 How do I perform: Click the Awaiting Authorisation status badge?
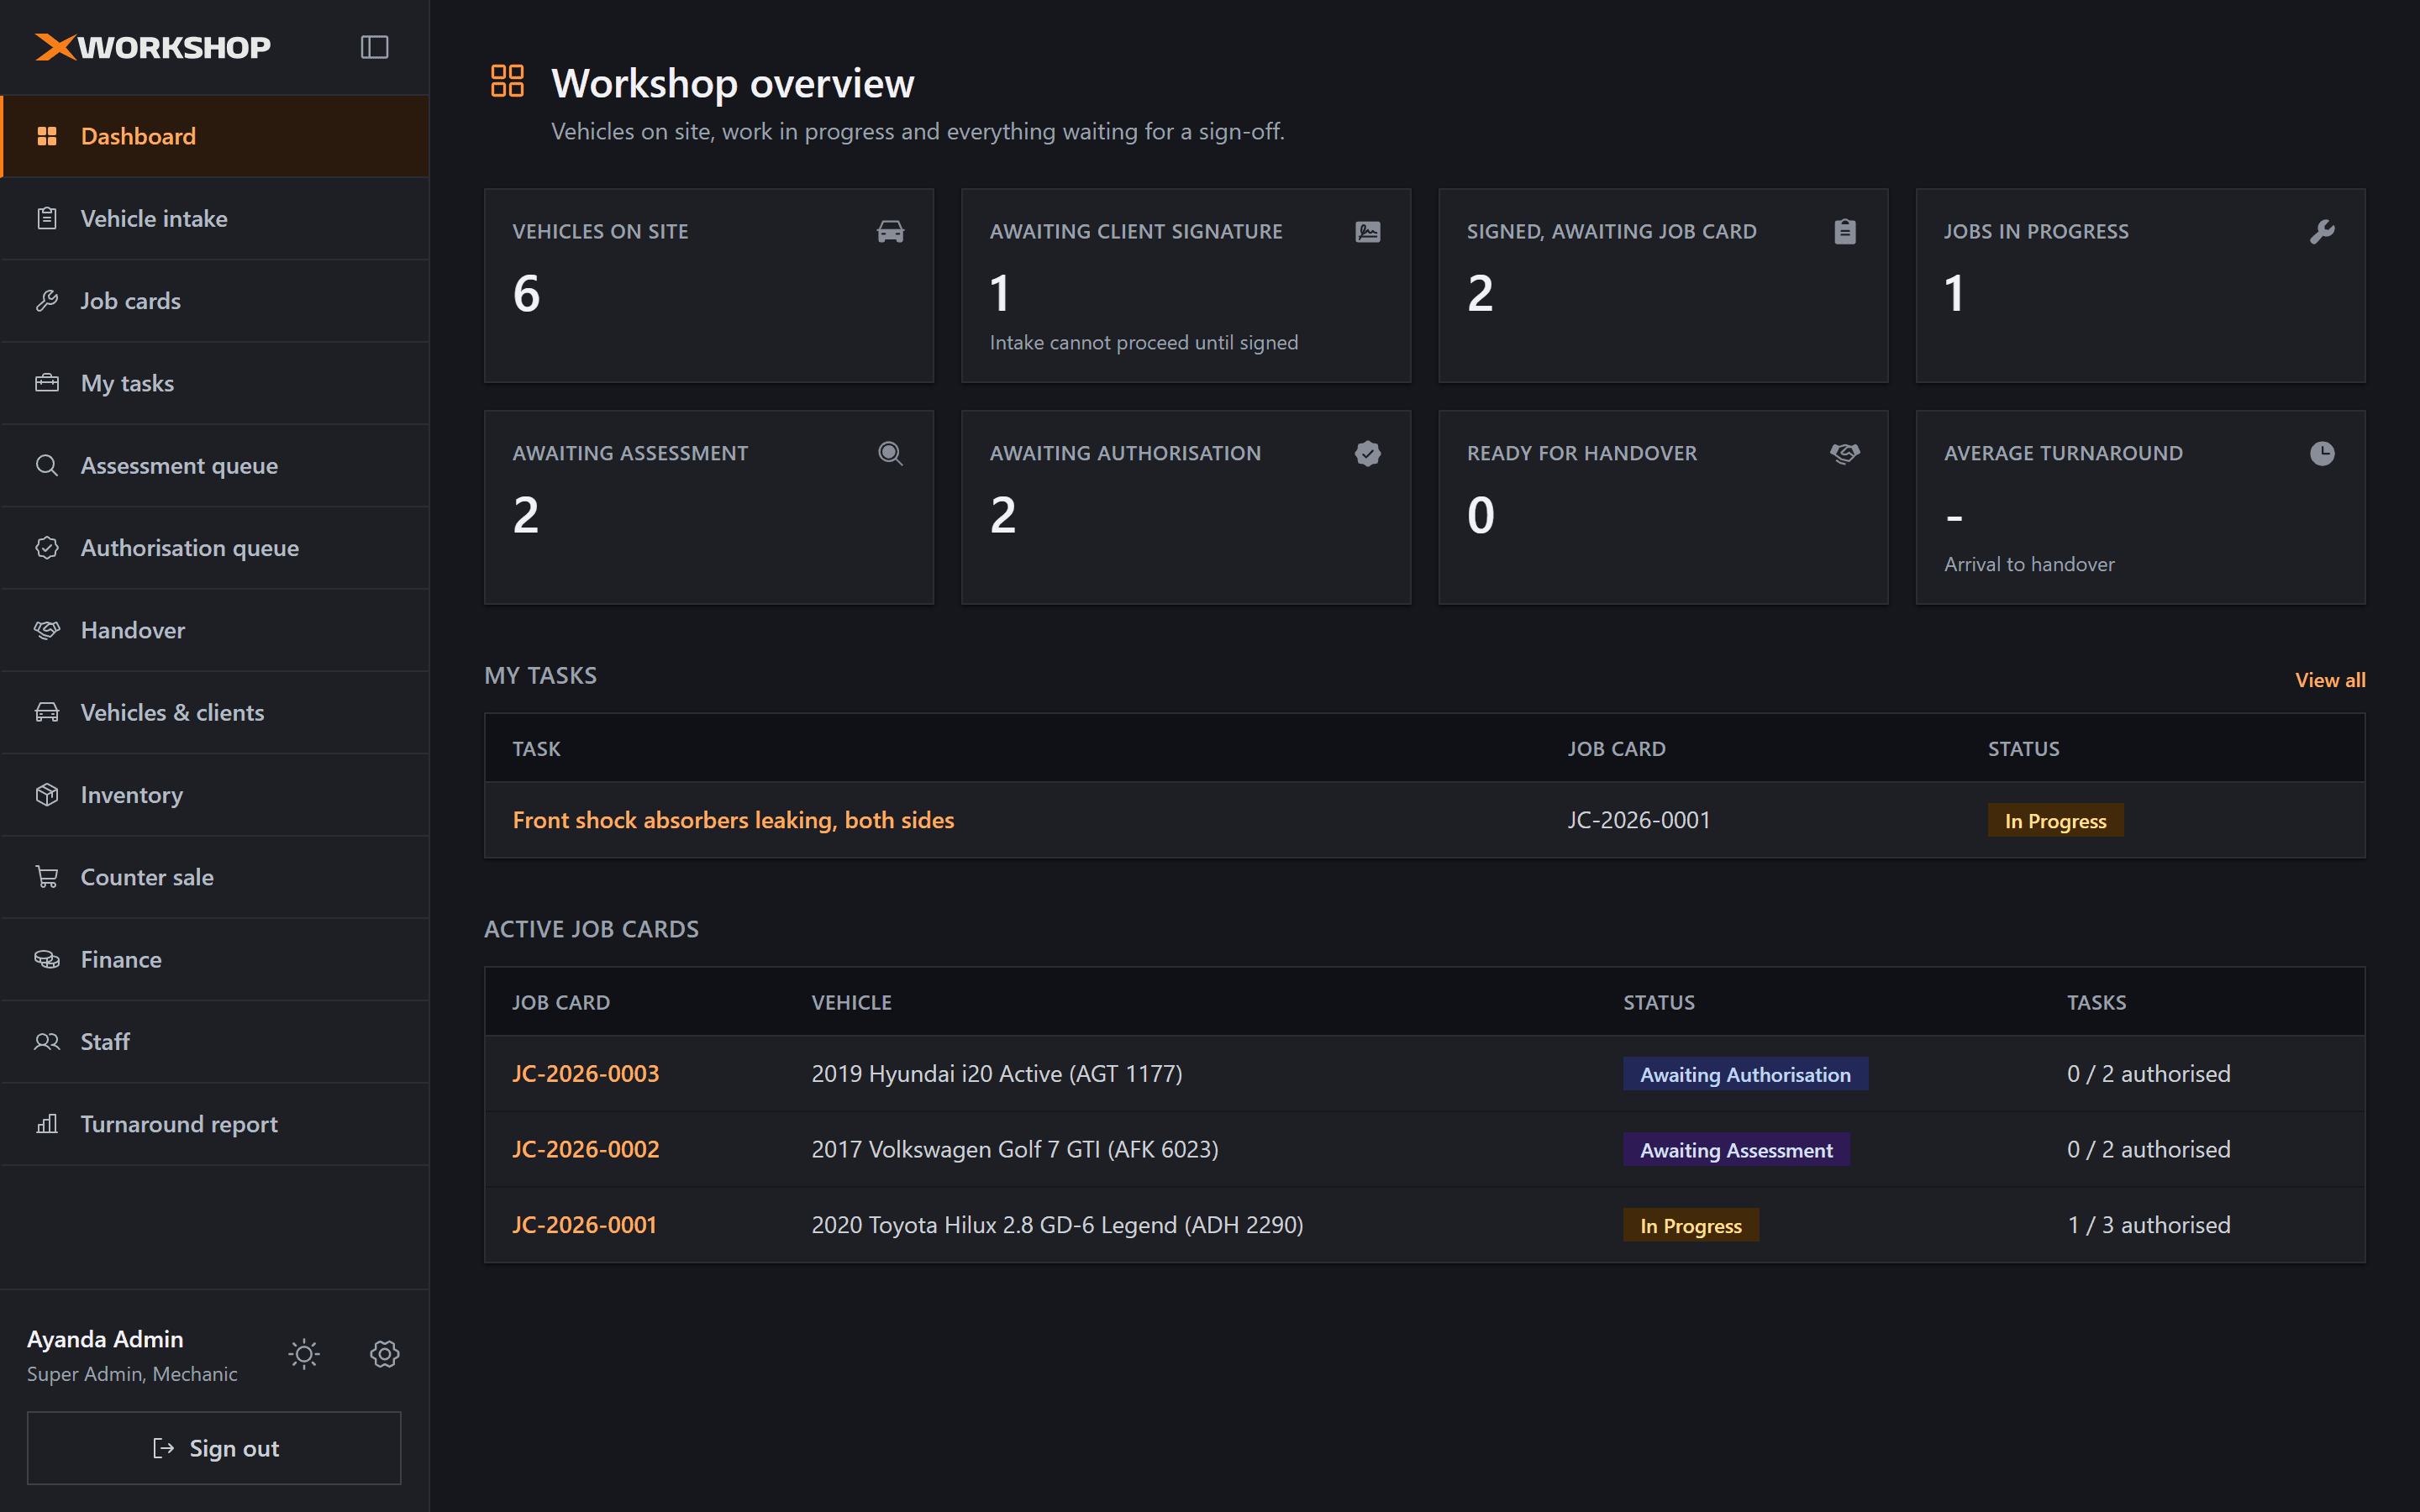point(1745,1074)
